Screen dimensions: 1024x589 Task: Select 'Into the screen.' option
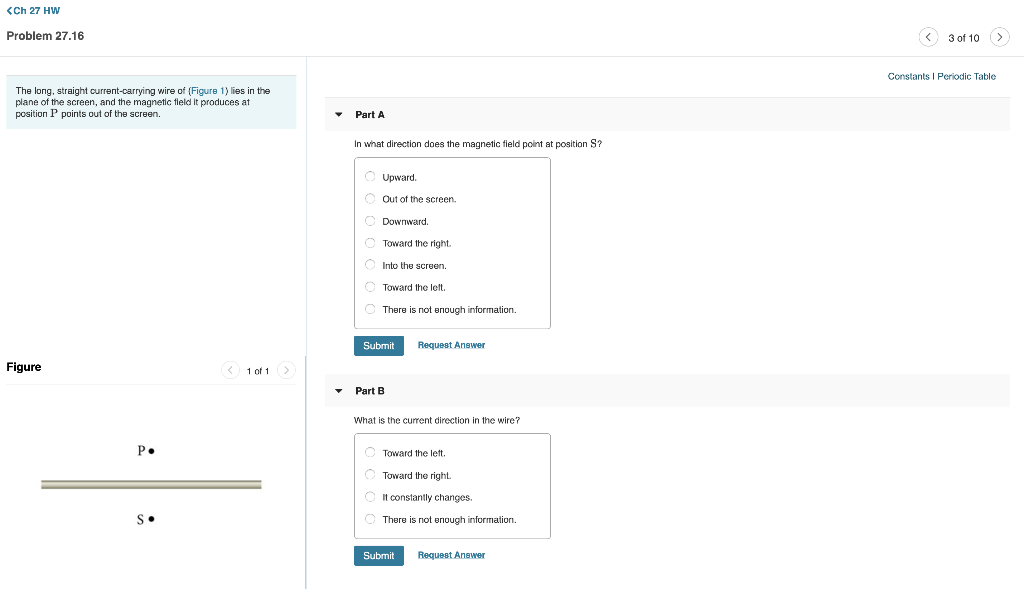[x=370, y=264]
